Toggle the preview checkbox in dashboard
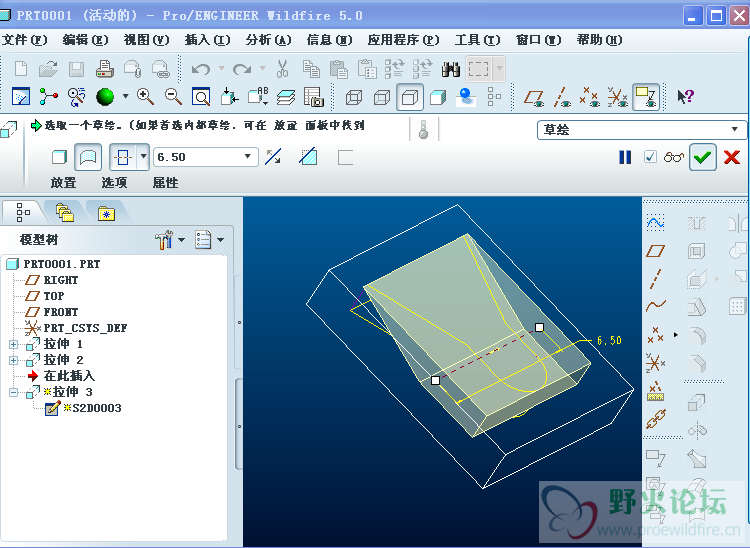This screenshot has height=548, width=750. (x=650, y=157)
